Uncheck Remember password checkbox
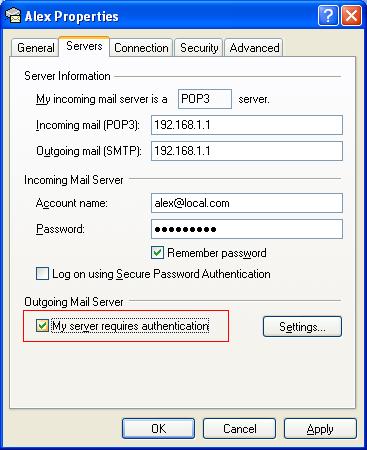 [157, 253]
